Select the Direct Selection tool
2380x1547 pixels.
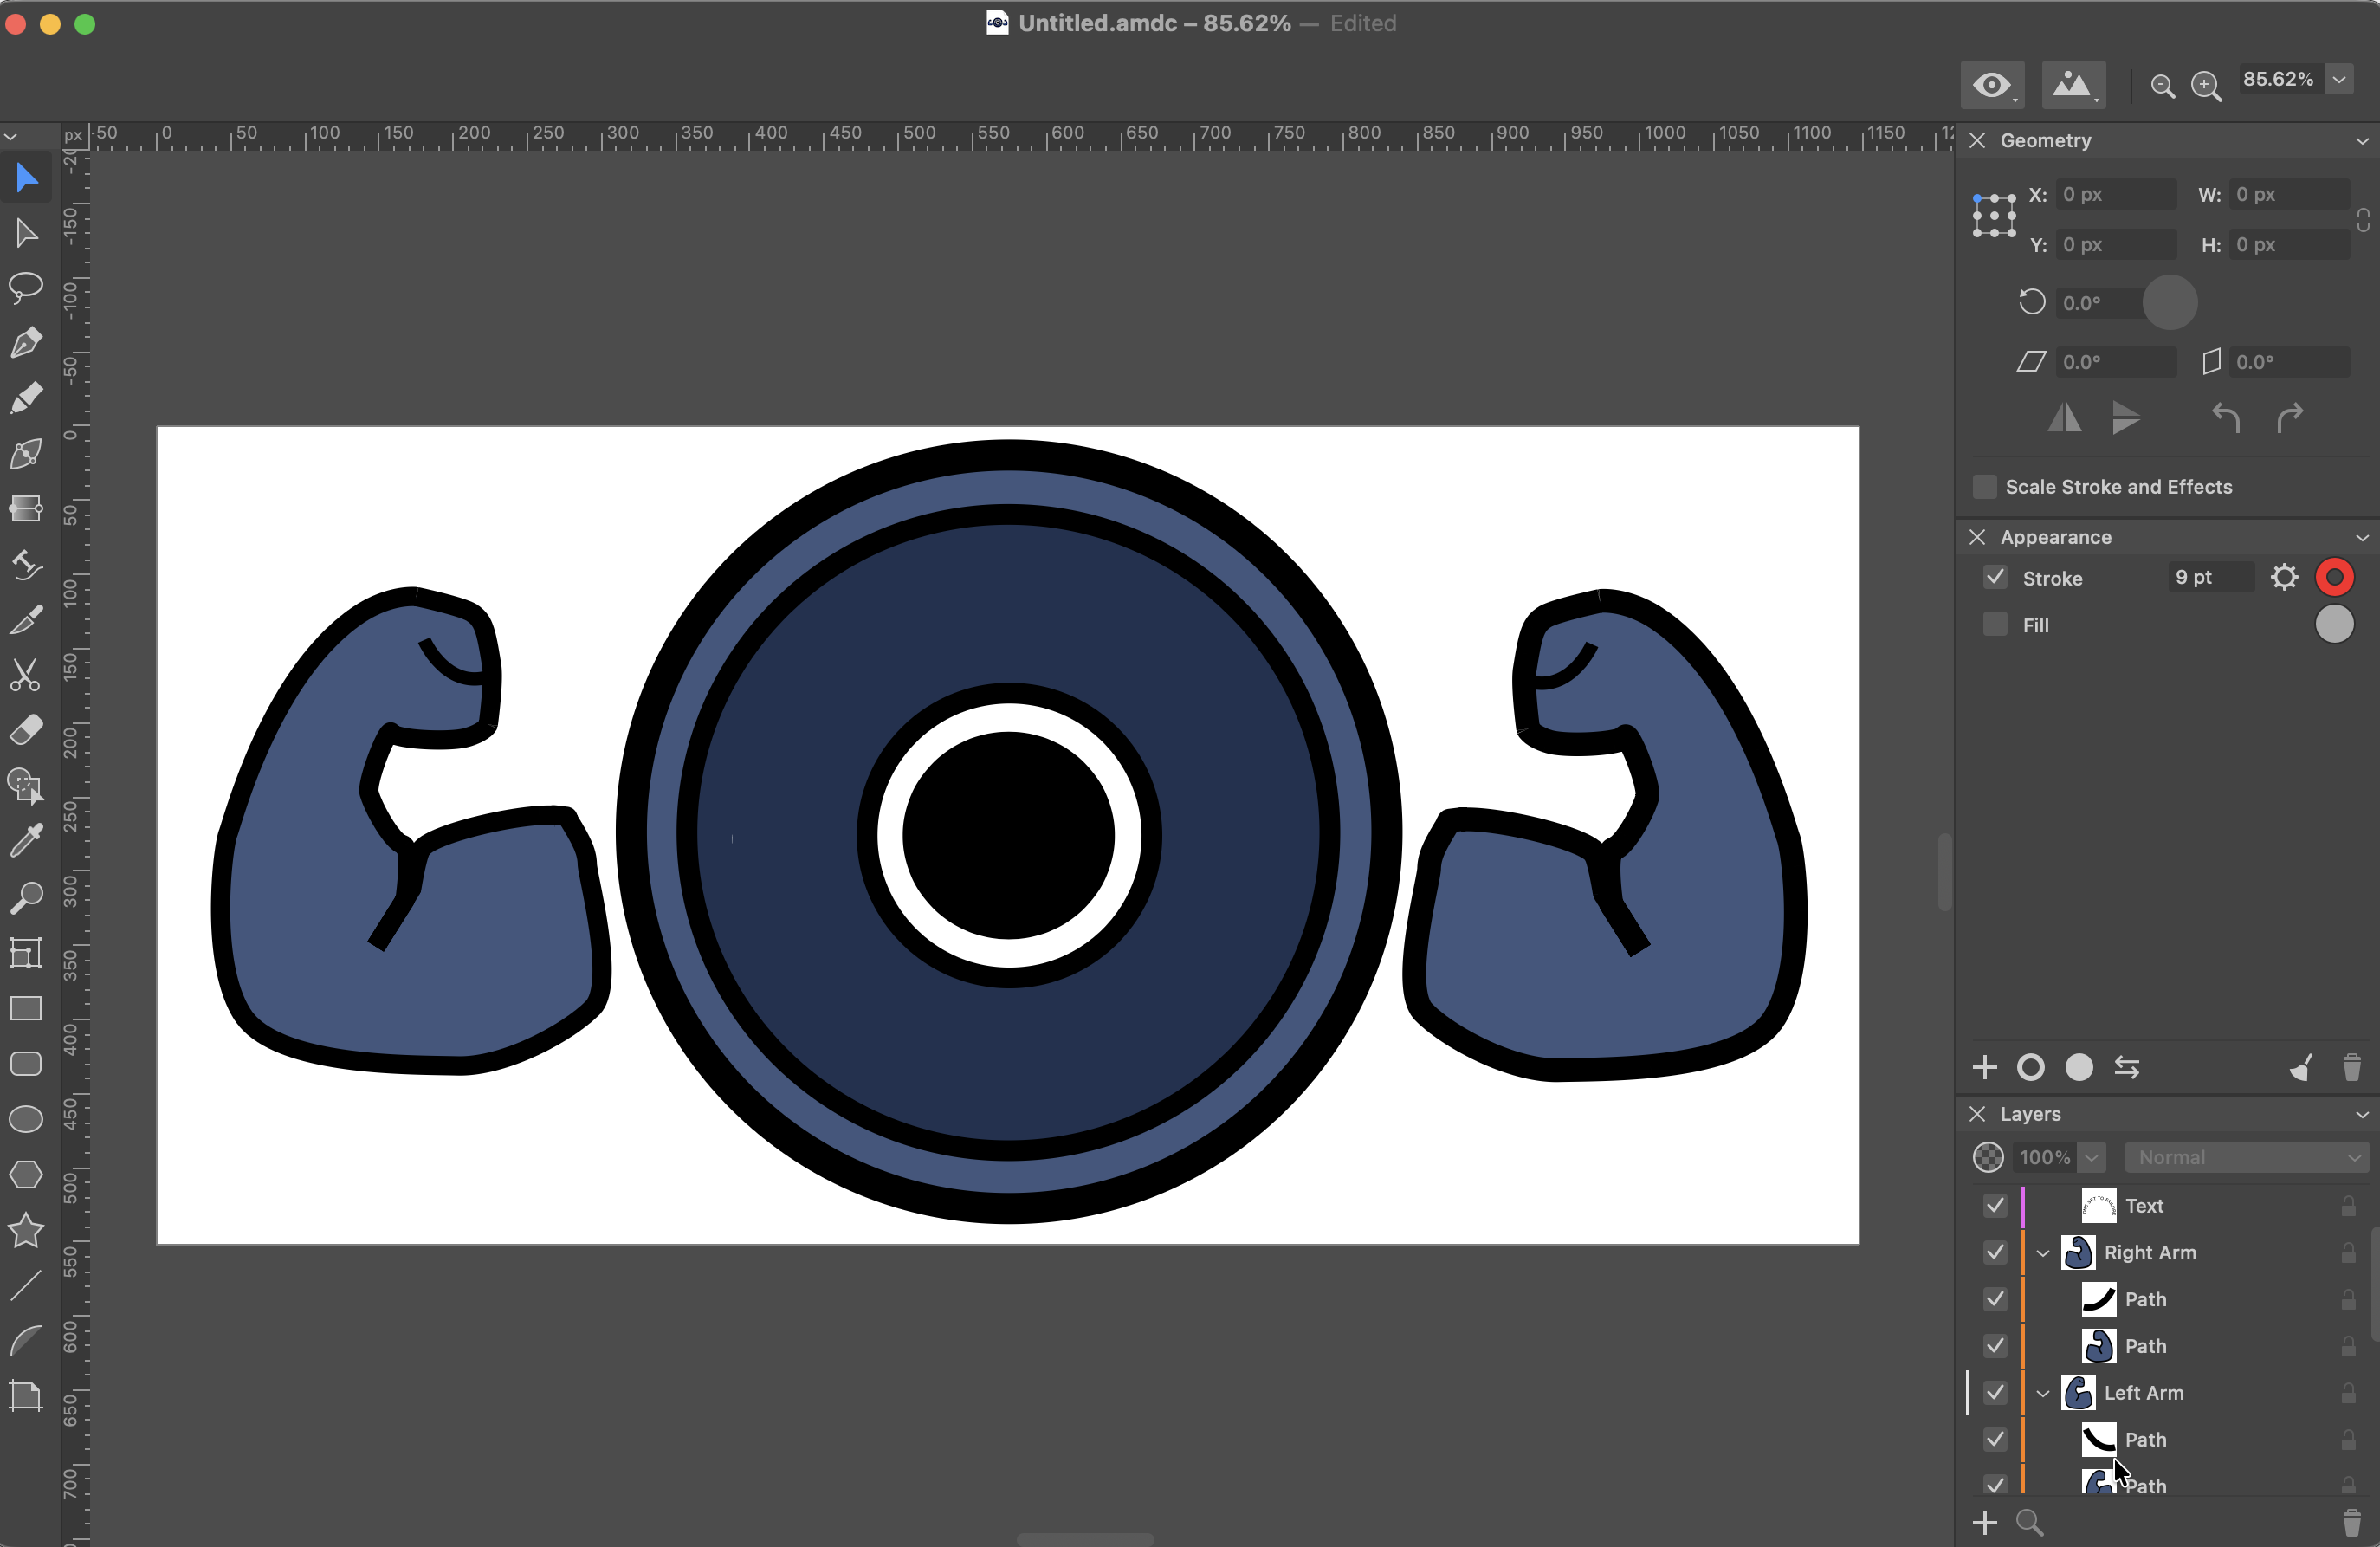[x=26, y=233]
